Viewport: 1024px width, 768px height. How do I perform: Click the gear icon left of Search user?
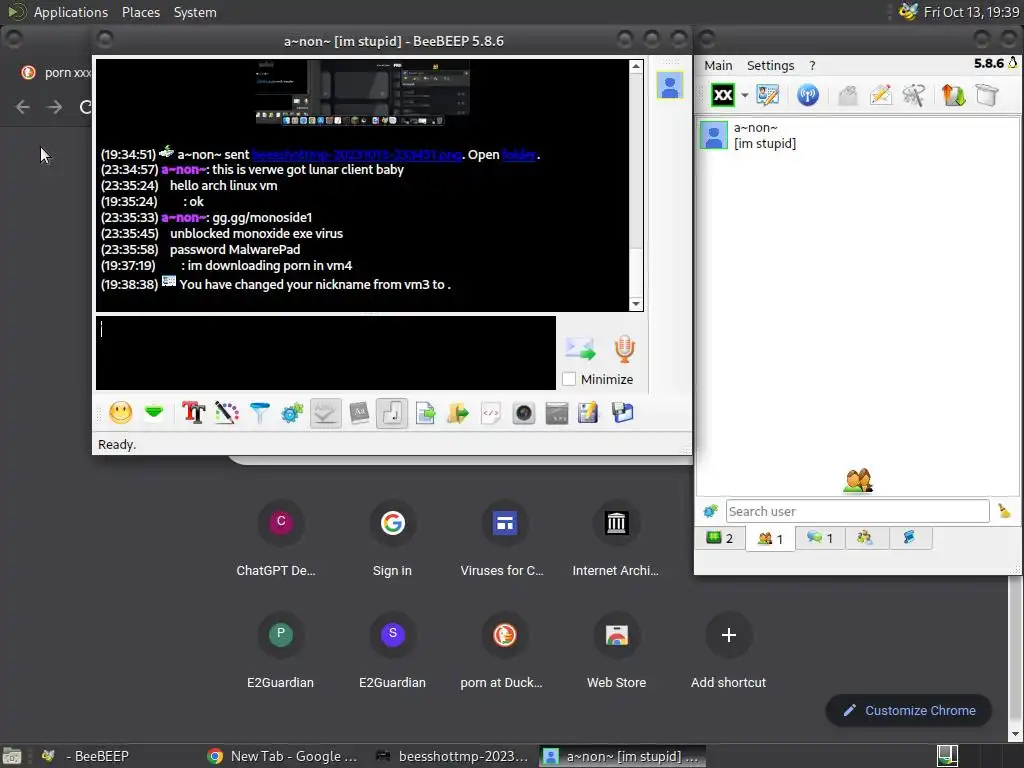tap(711, 511)
